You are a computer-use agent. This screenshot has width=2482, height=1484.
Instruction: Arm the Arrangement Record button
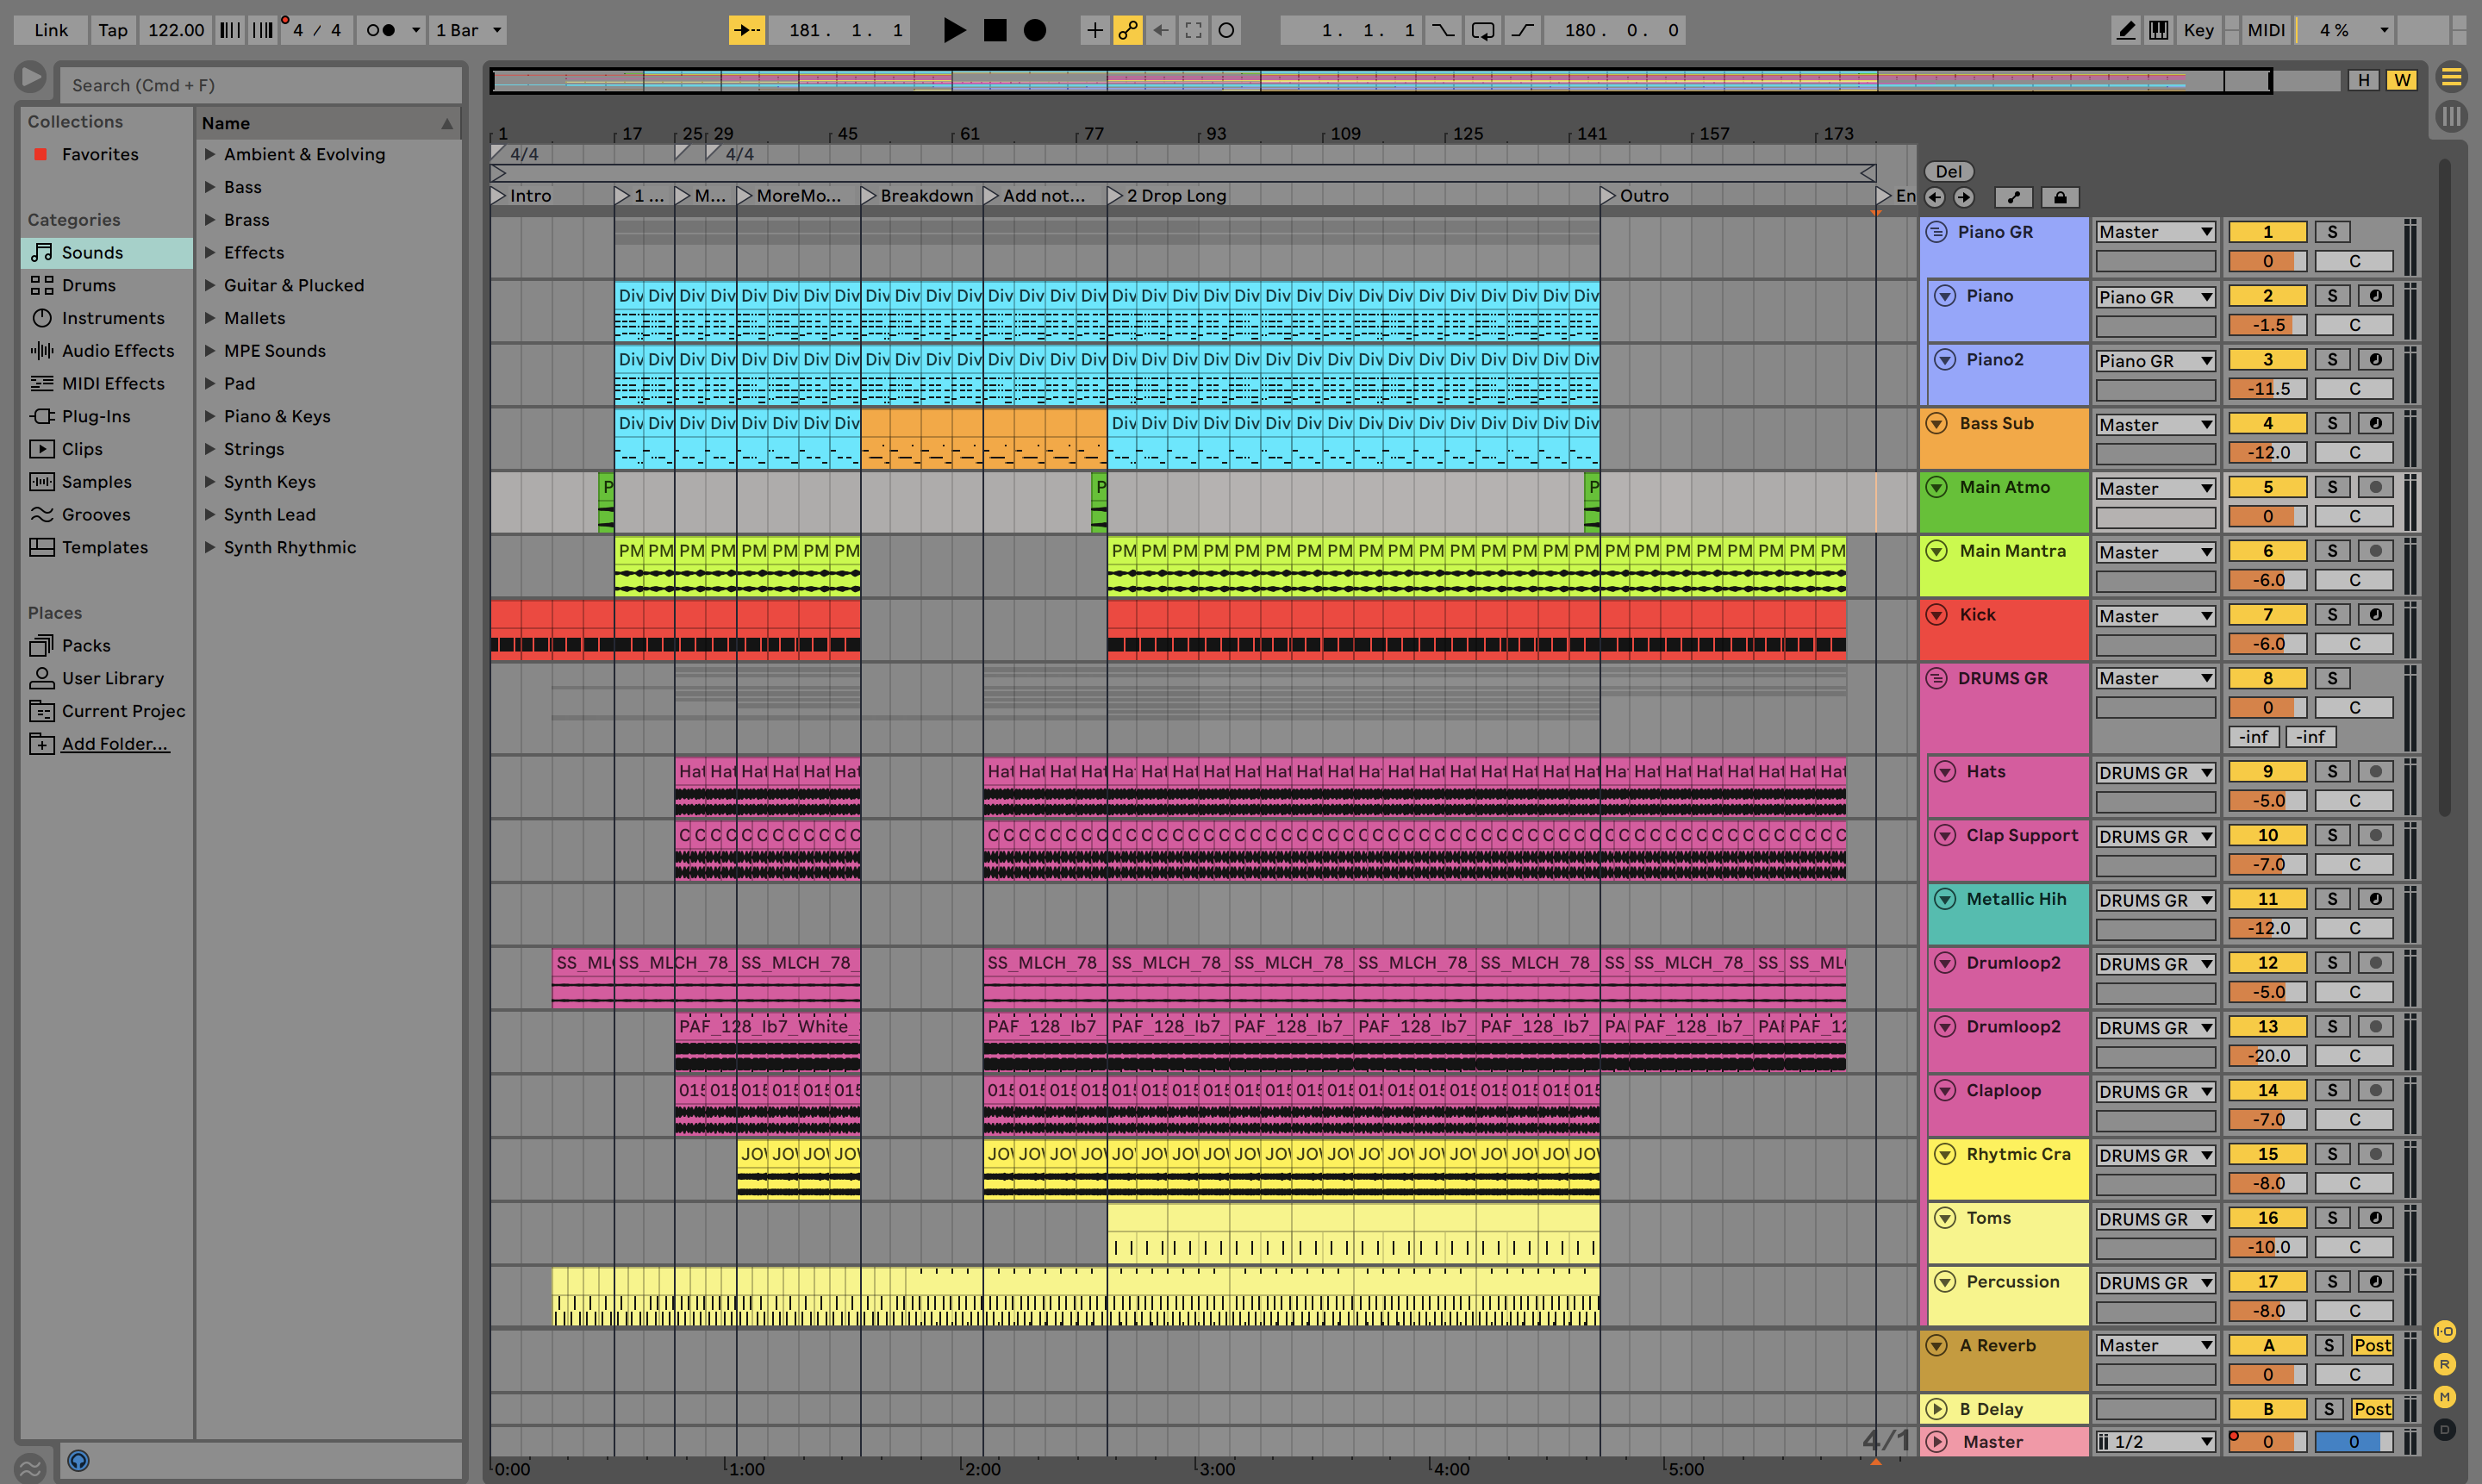coord(1035,30)
